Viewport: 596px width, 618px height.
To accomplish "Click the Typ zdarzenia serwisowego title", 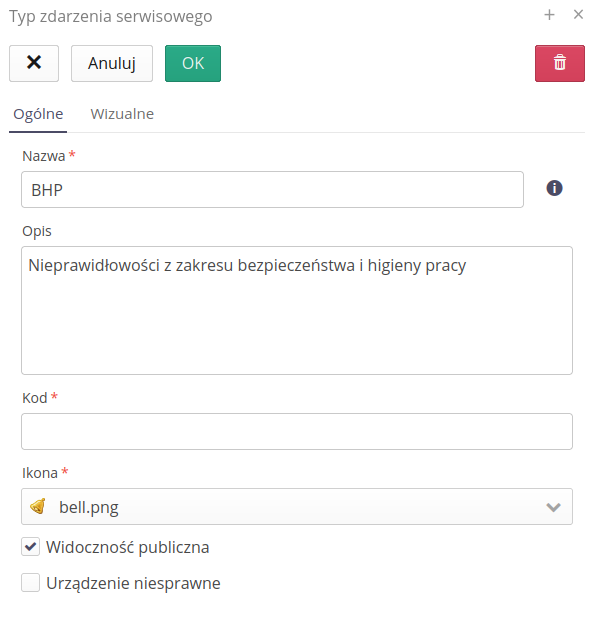I will click(111, 17).
